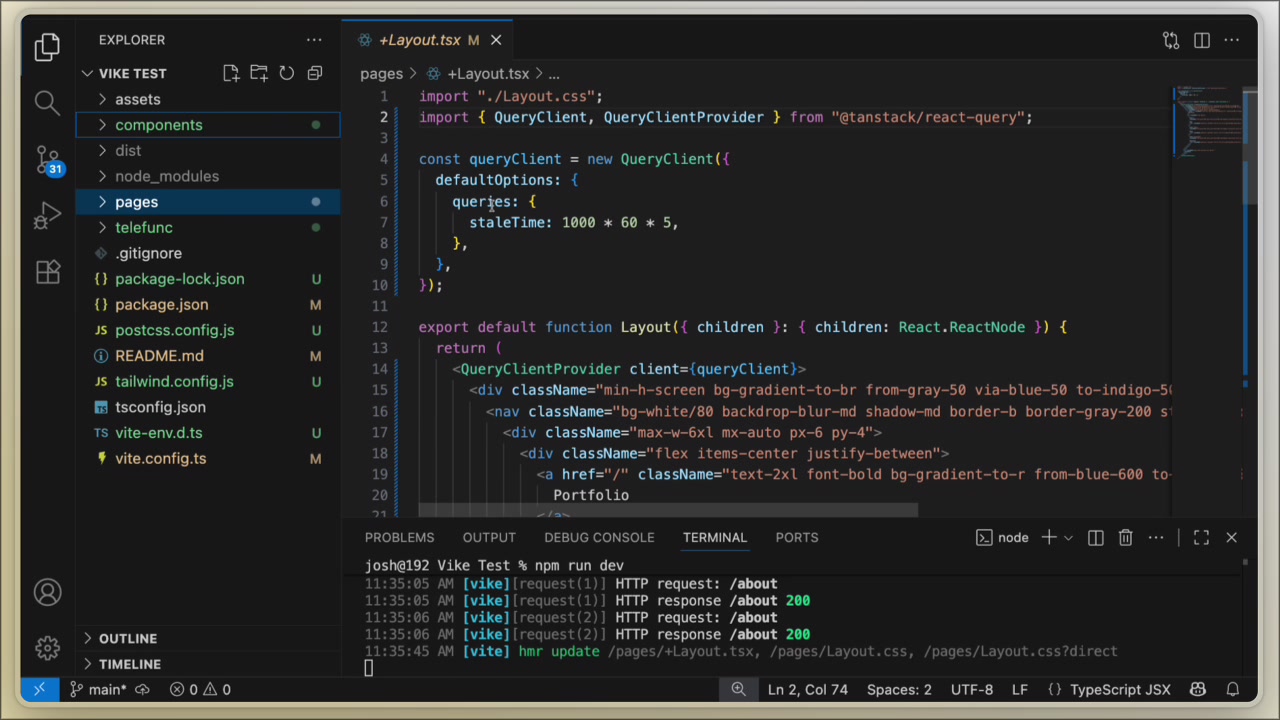Open the Search view
This screenshot has width=1280, height=720.
click(x=47, y=102)
